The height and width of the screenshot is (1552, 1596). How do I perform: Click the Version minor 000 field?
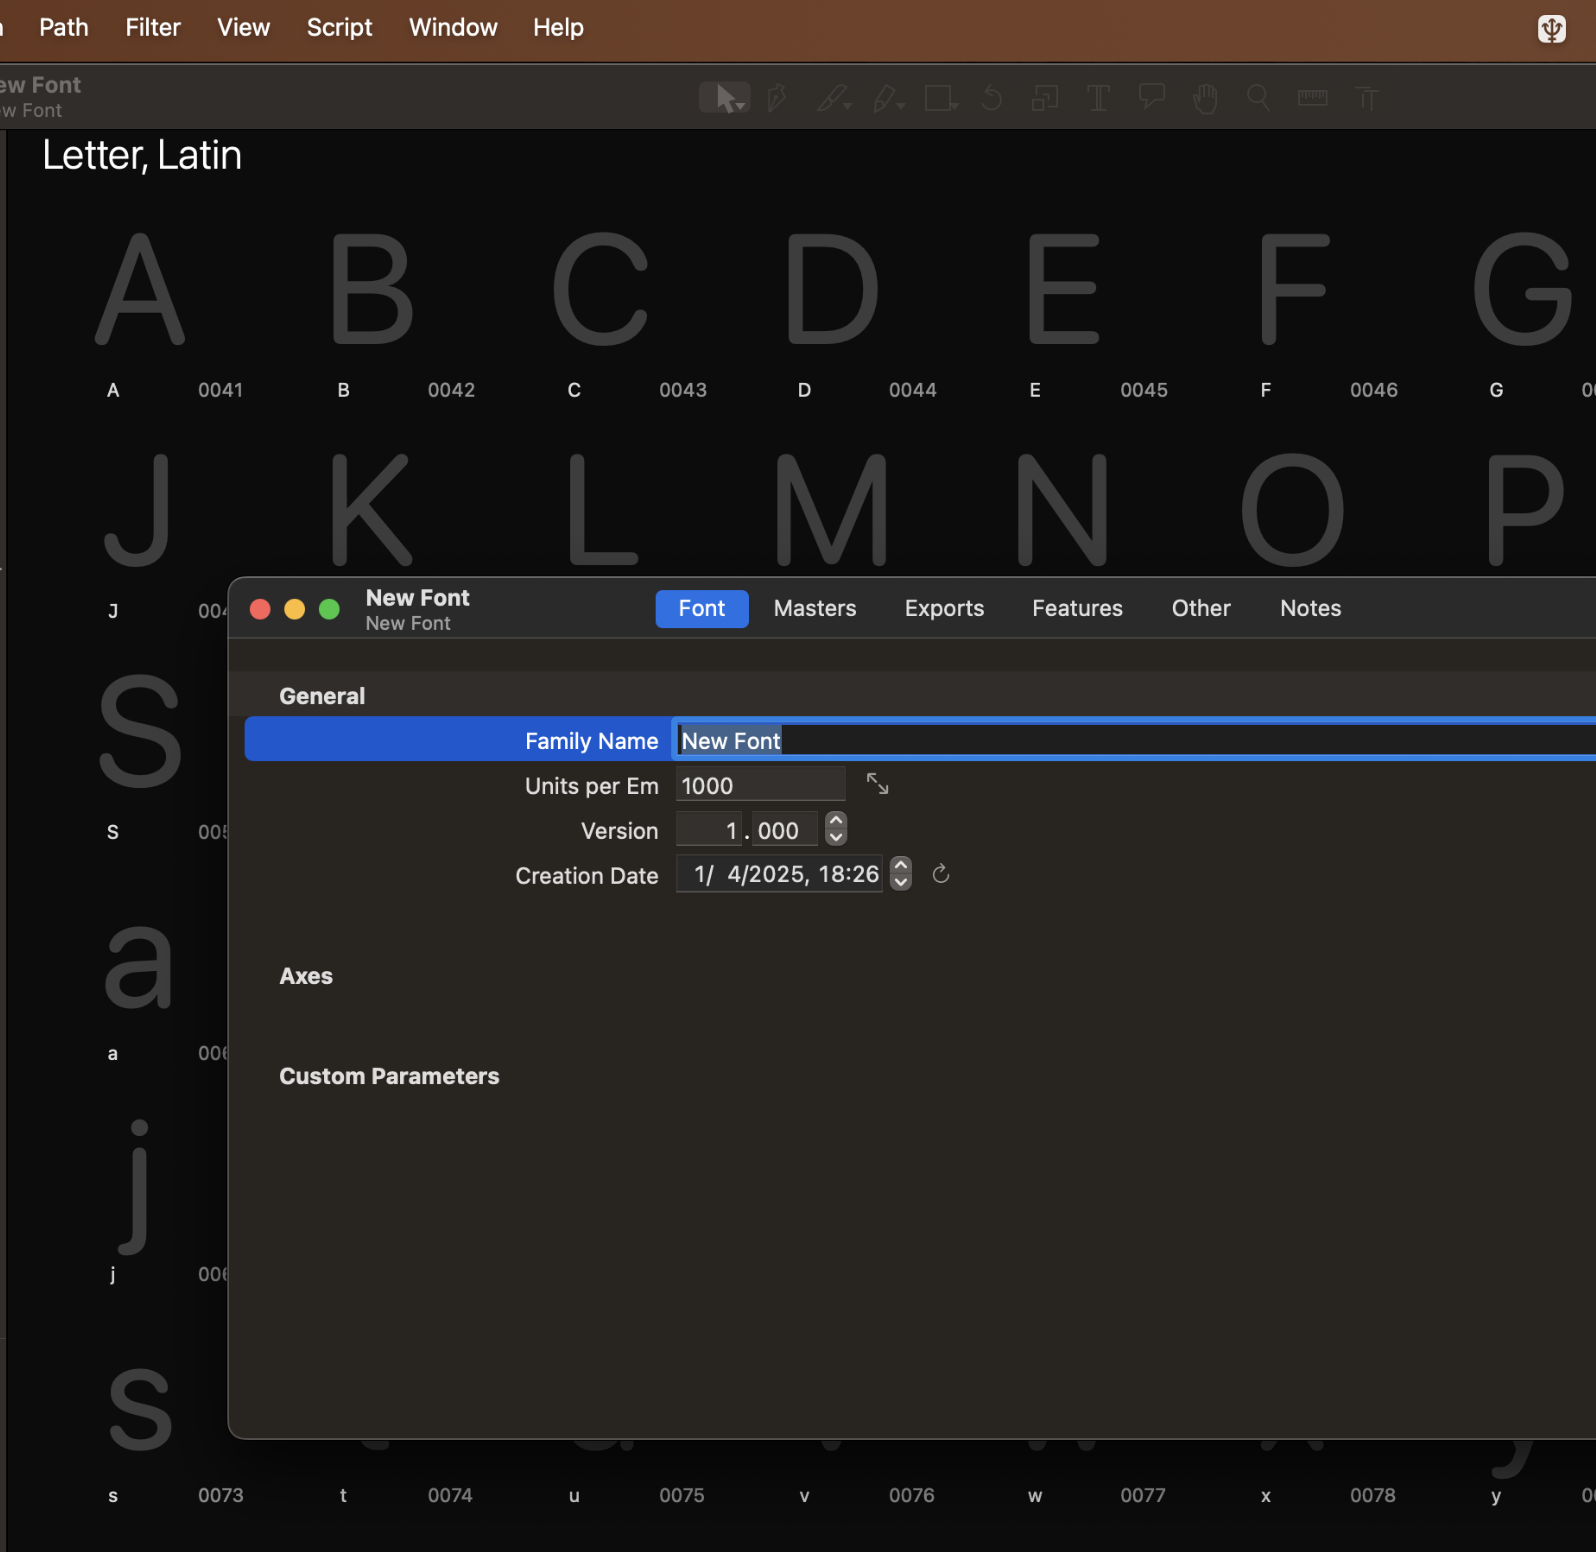pyautogui.click(x=784, y=830)
